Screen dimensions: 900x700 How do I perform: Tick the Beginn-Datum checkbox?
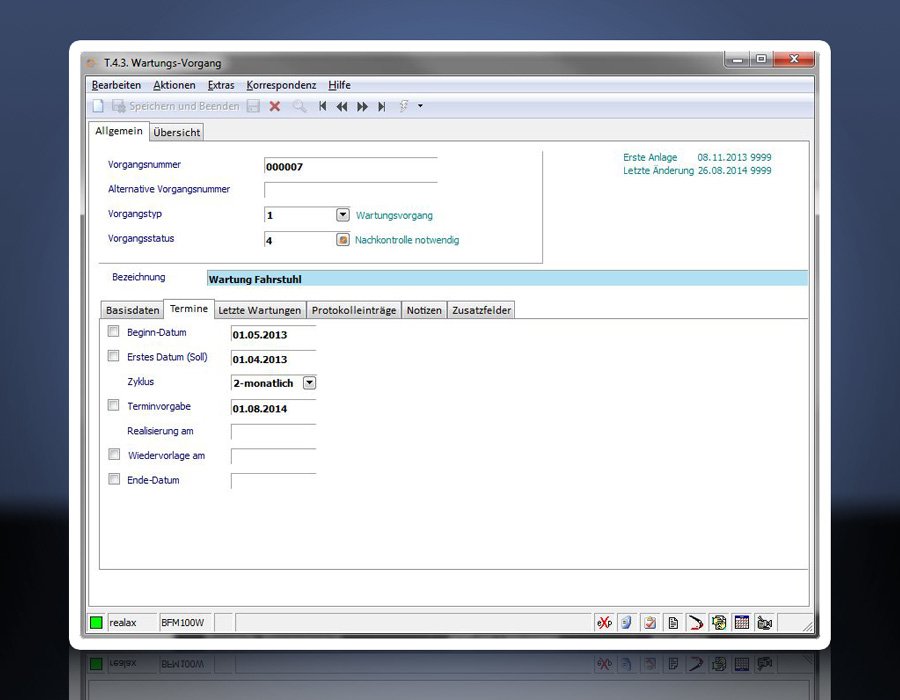[114, 332]
